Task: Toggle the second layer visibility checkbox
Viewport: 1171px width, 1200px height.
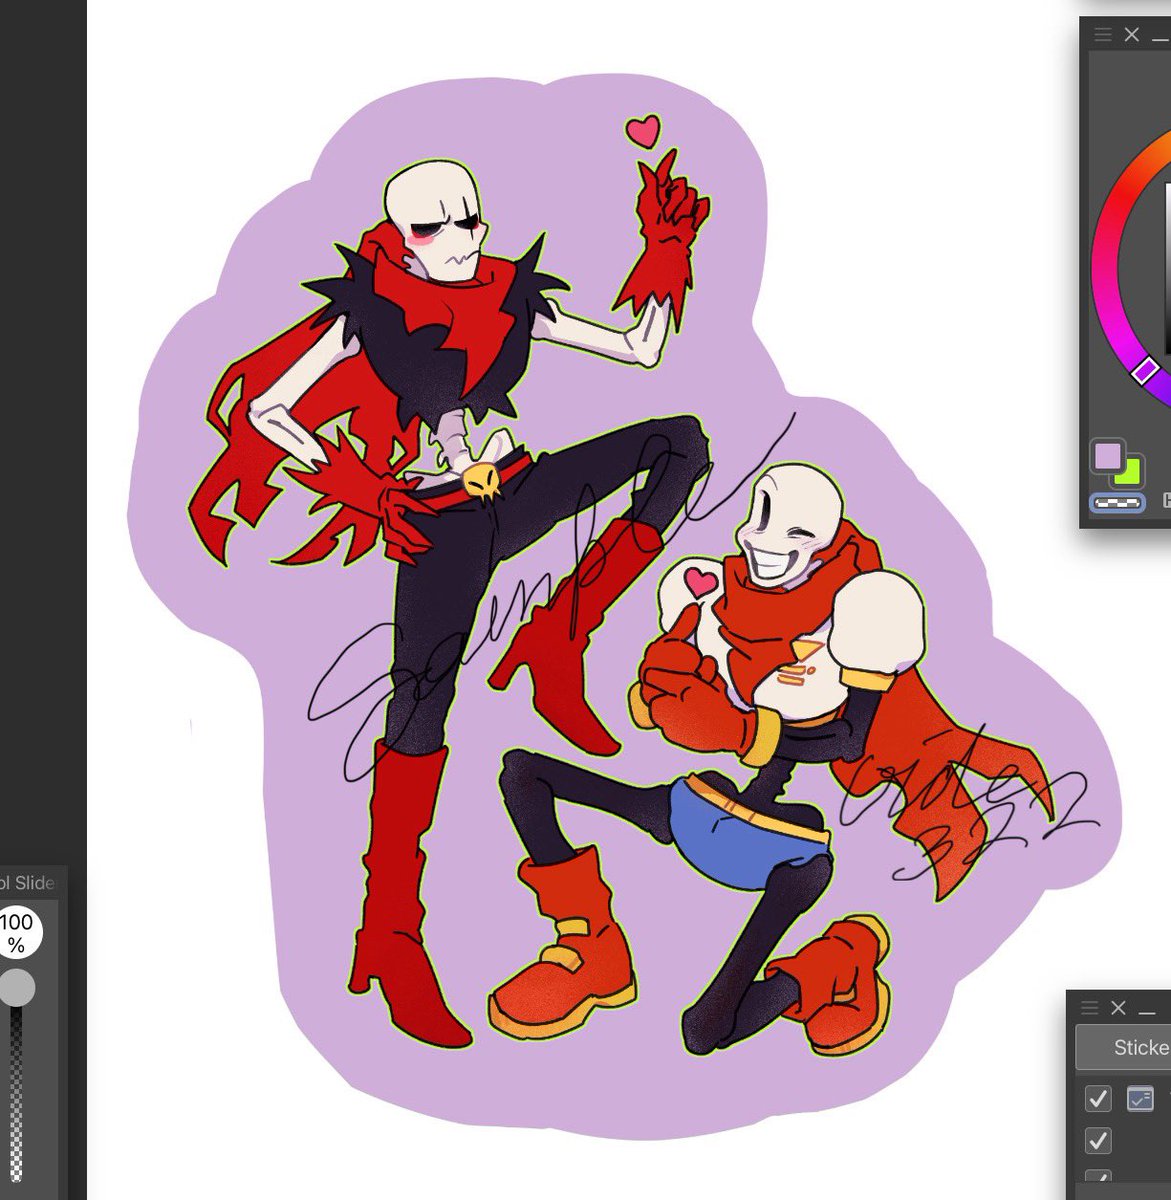Action: [1098, 1140]
